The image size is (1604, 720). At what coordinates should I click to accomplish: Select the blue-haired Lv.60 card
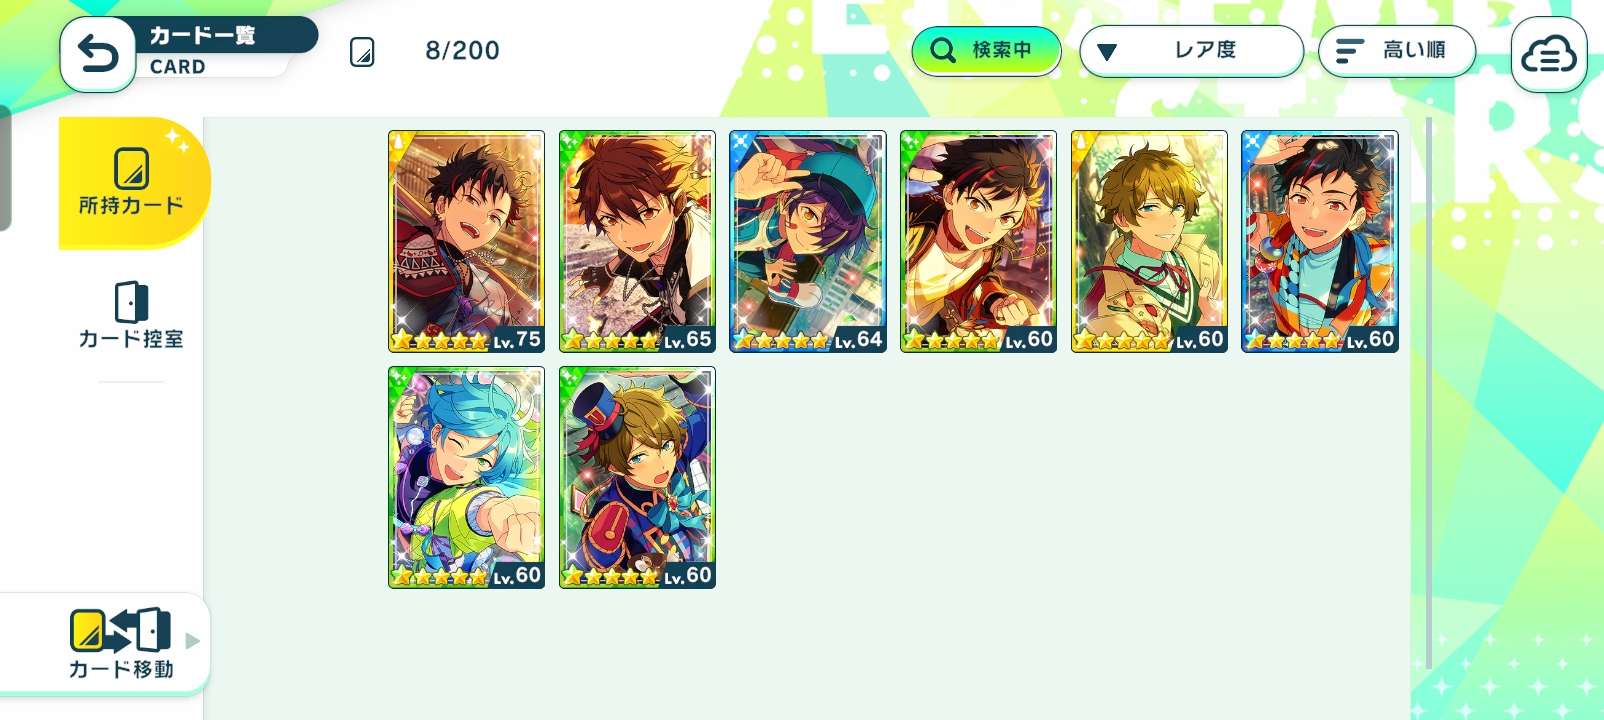coord(467,477)
